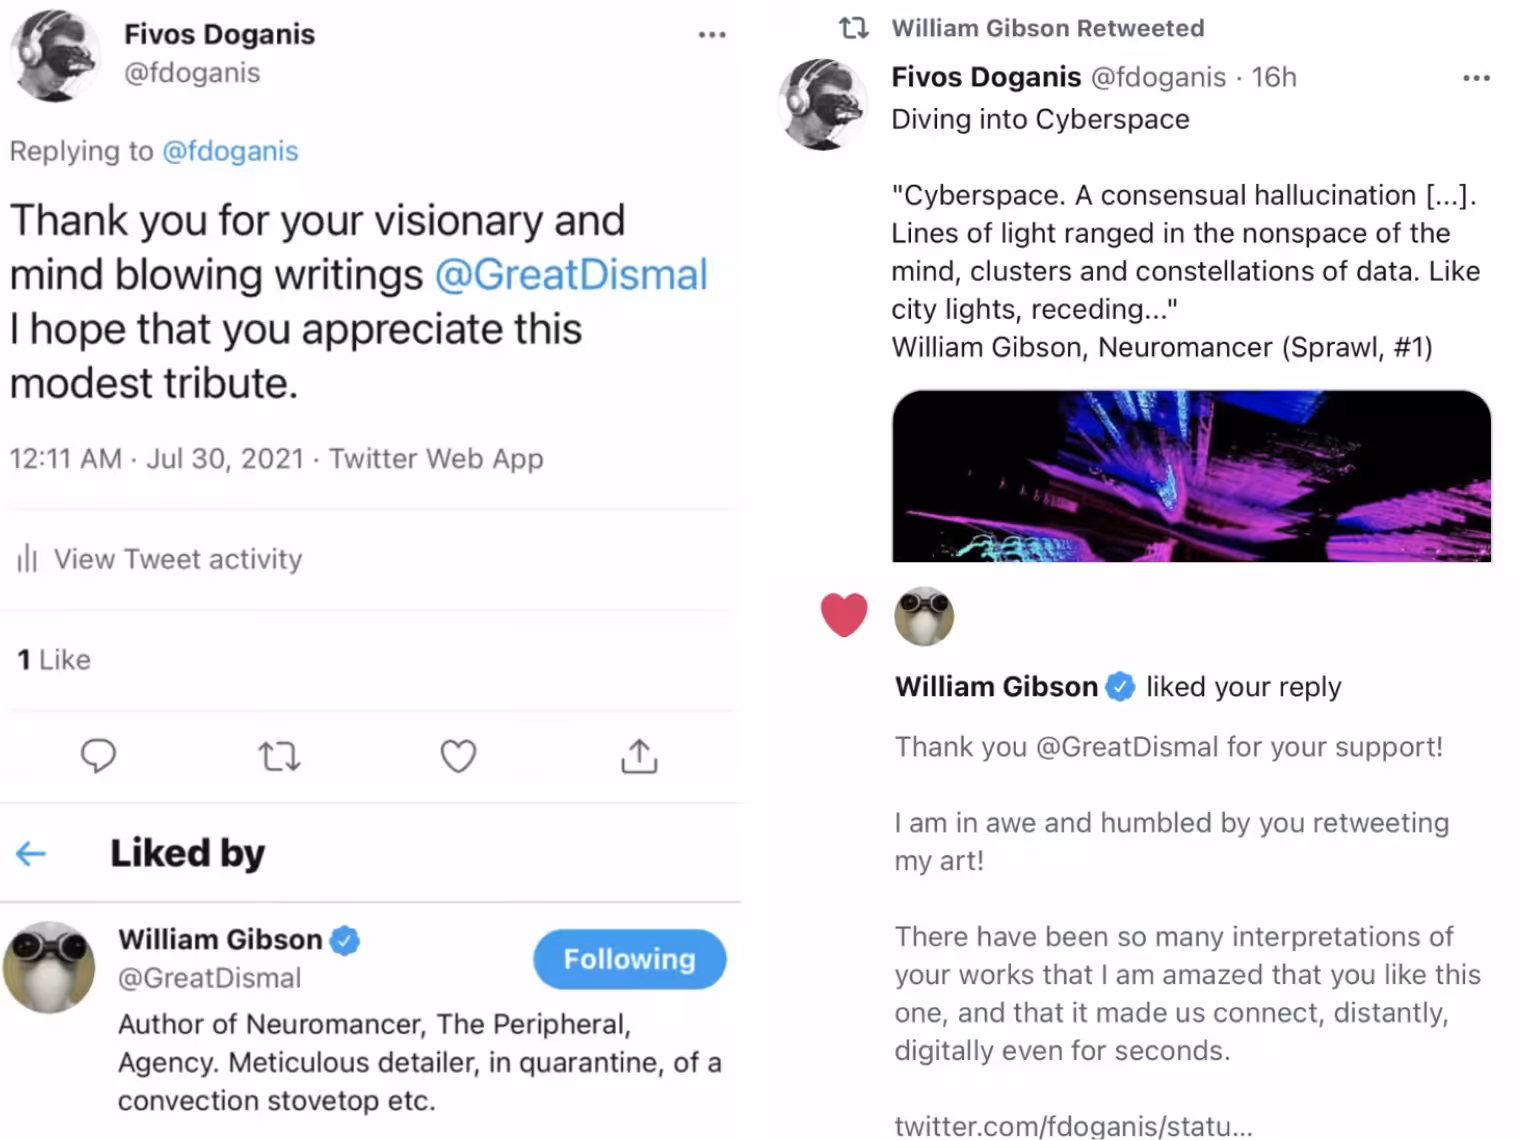Click William Gibson's binoculars avatar in notification
Image resolution: width=1520 pixels, height=1140 pixels.
click(x=924, y=616)
